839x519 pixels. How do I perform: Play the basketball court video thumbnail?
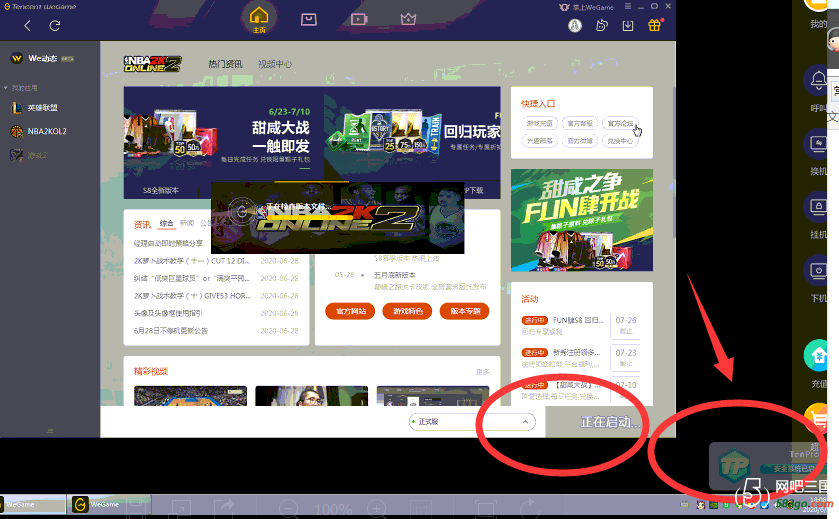click(x=190, y=396)
